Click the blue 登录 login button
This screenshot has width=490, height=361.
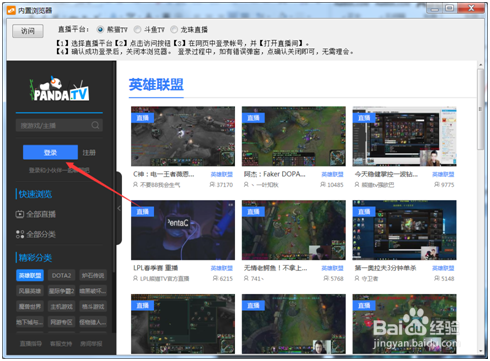[x=50, y=152]
